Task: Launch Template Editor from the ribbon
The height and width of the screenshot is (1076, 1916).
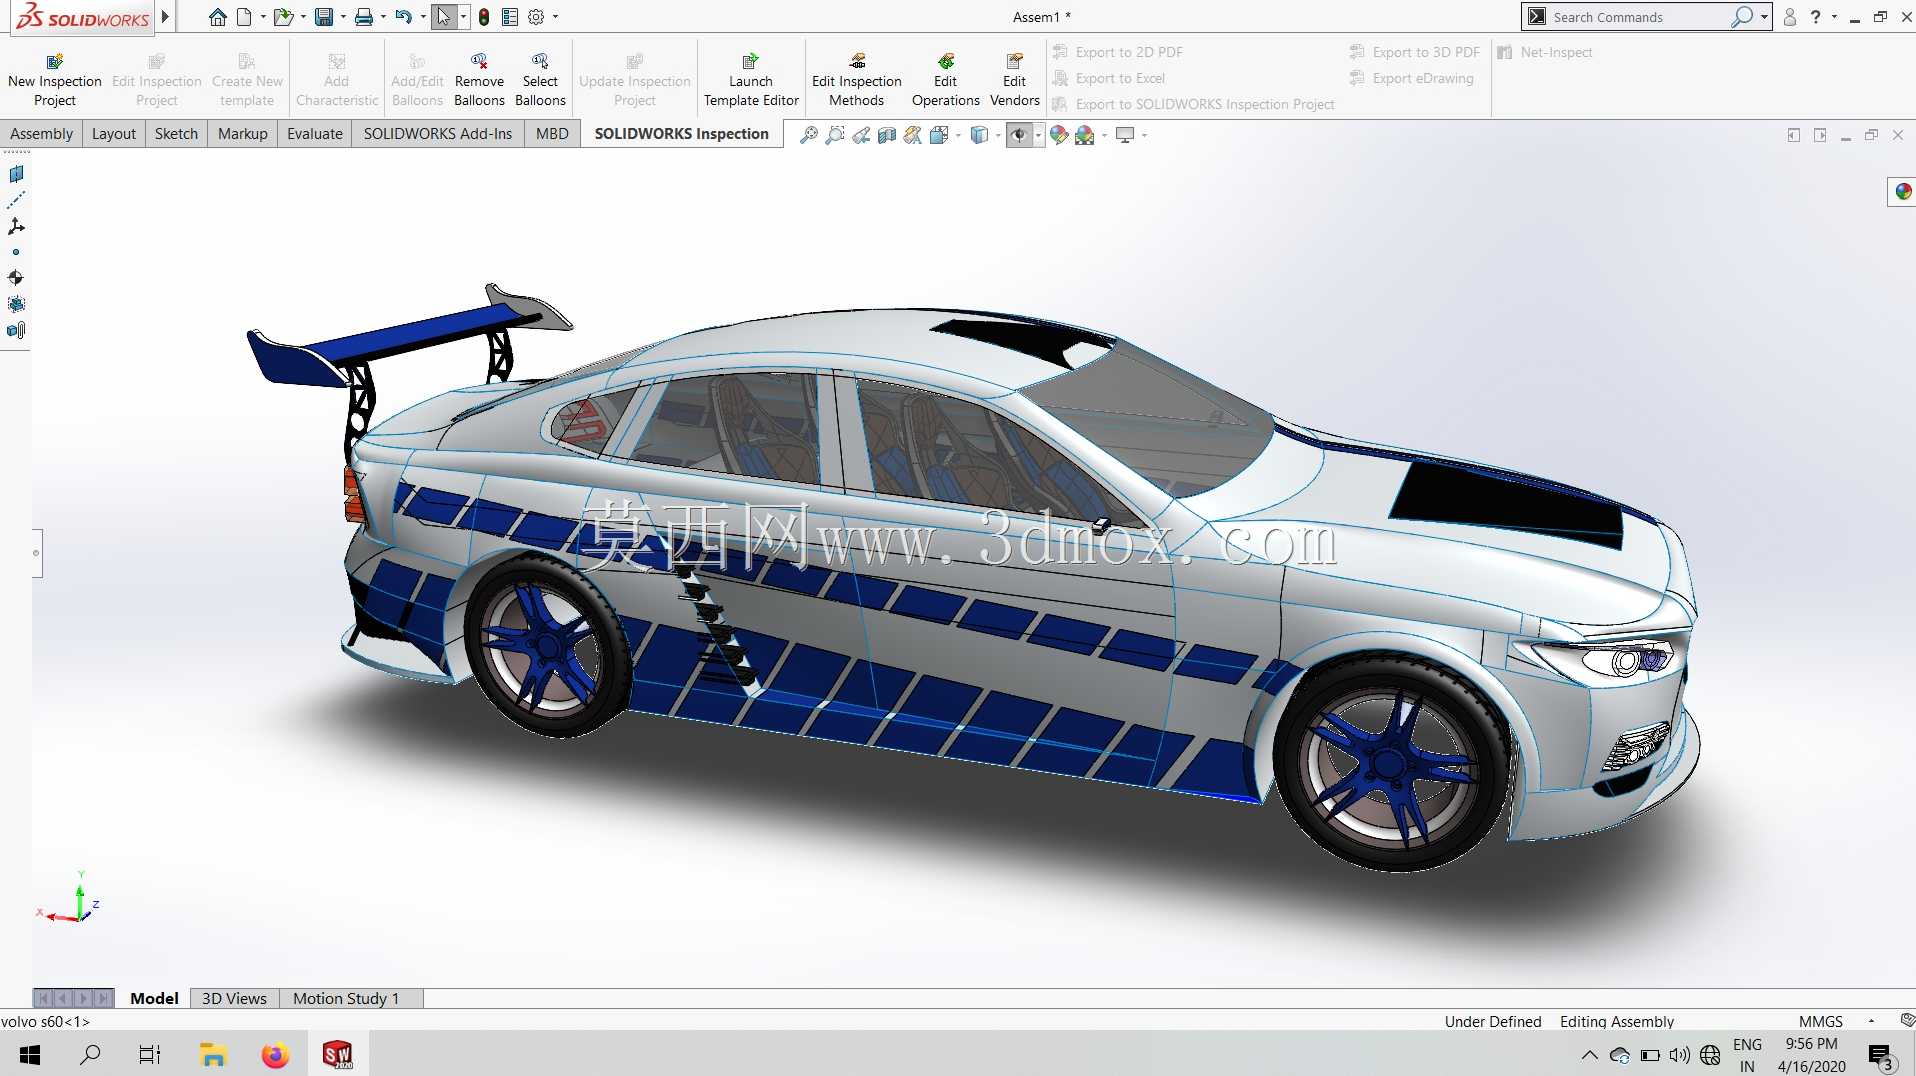Action: pyautogui.click(x=751, y=80)
